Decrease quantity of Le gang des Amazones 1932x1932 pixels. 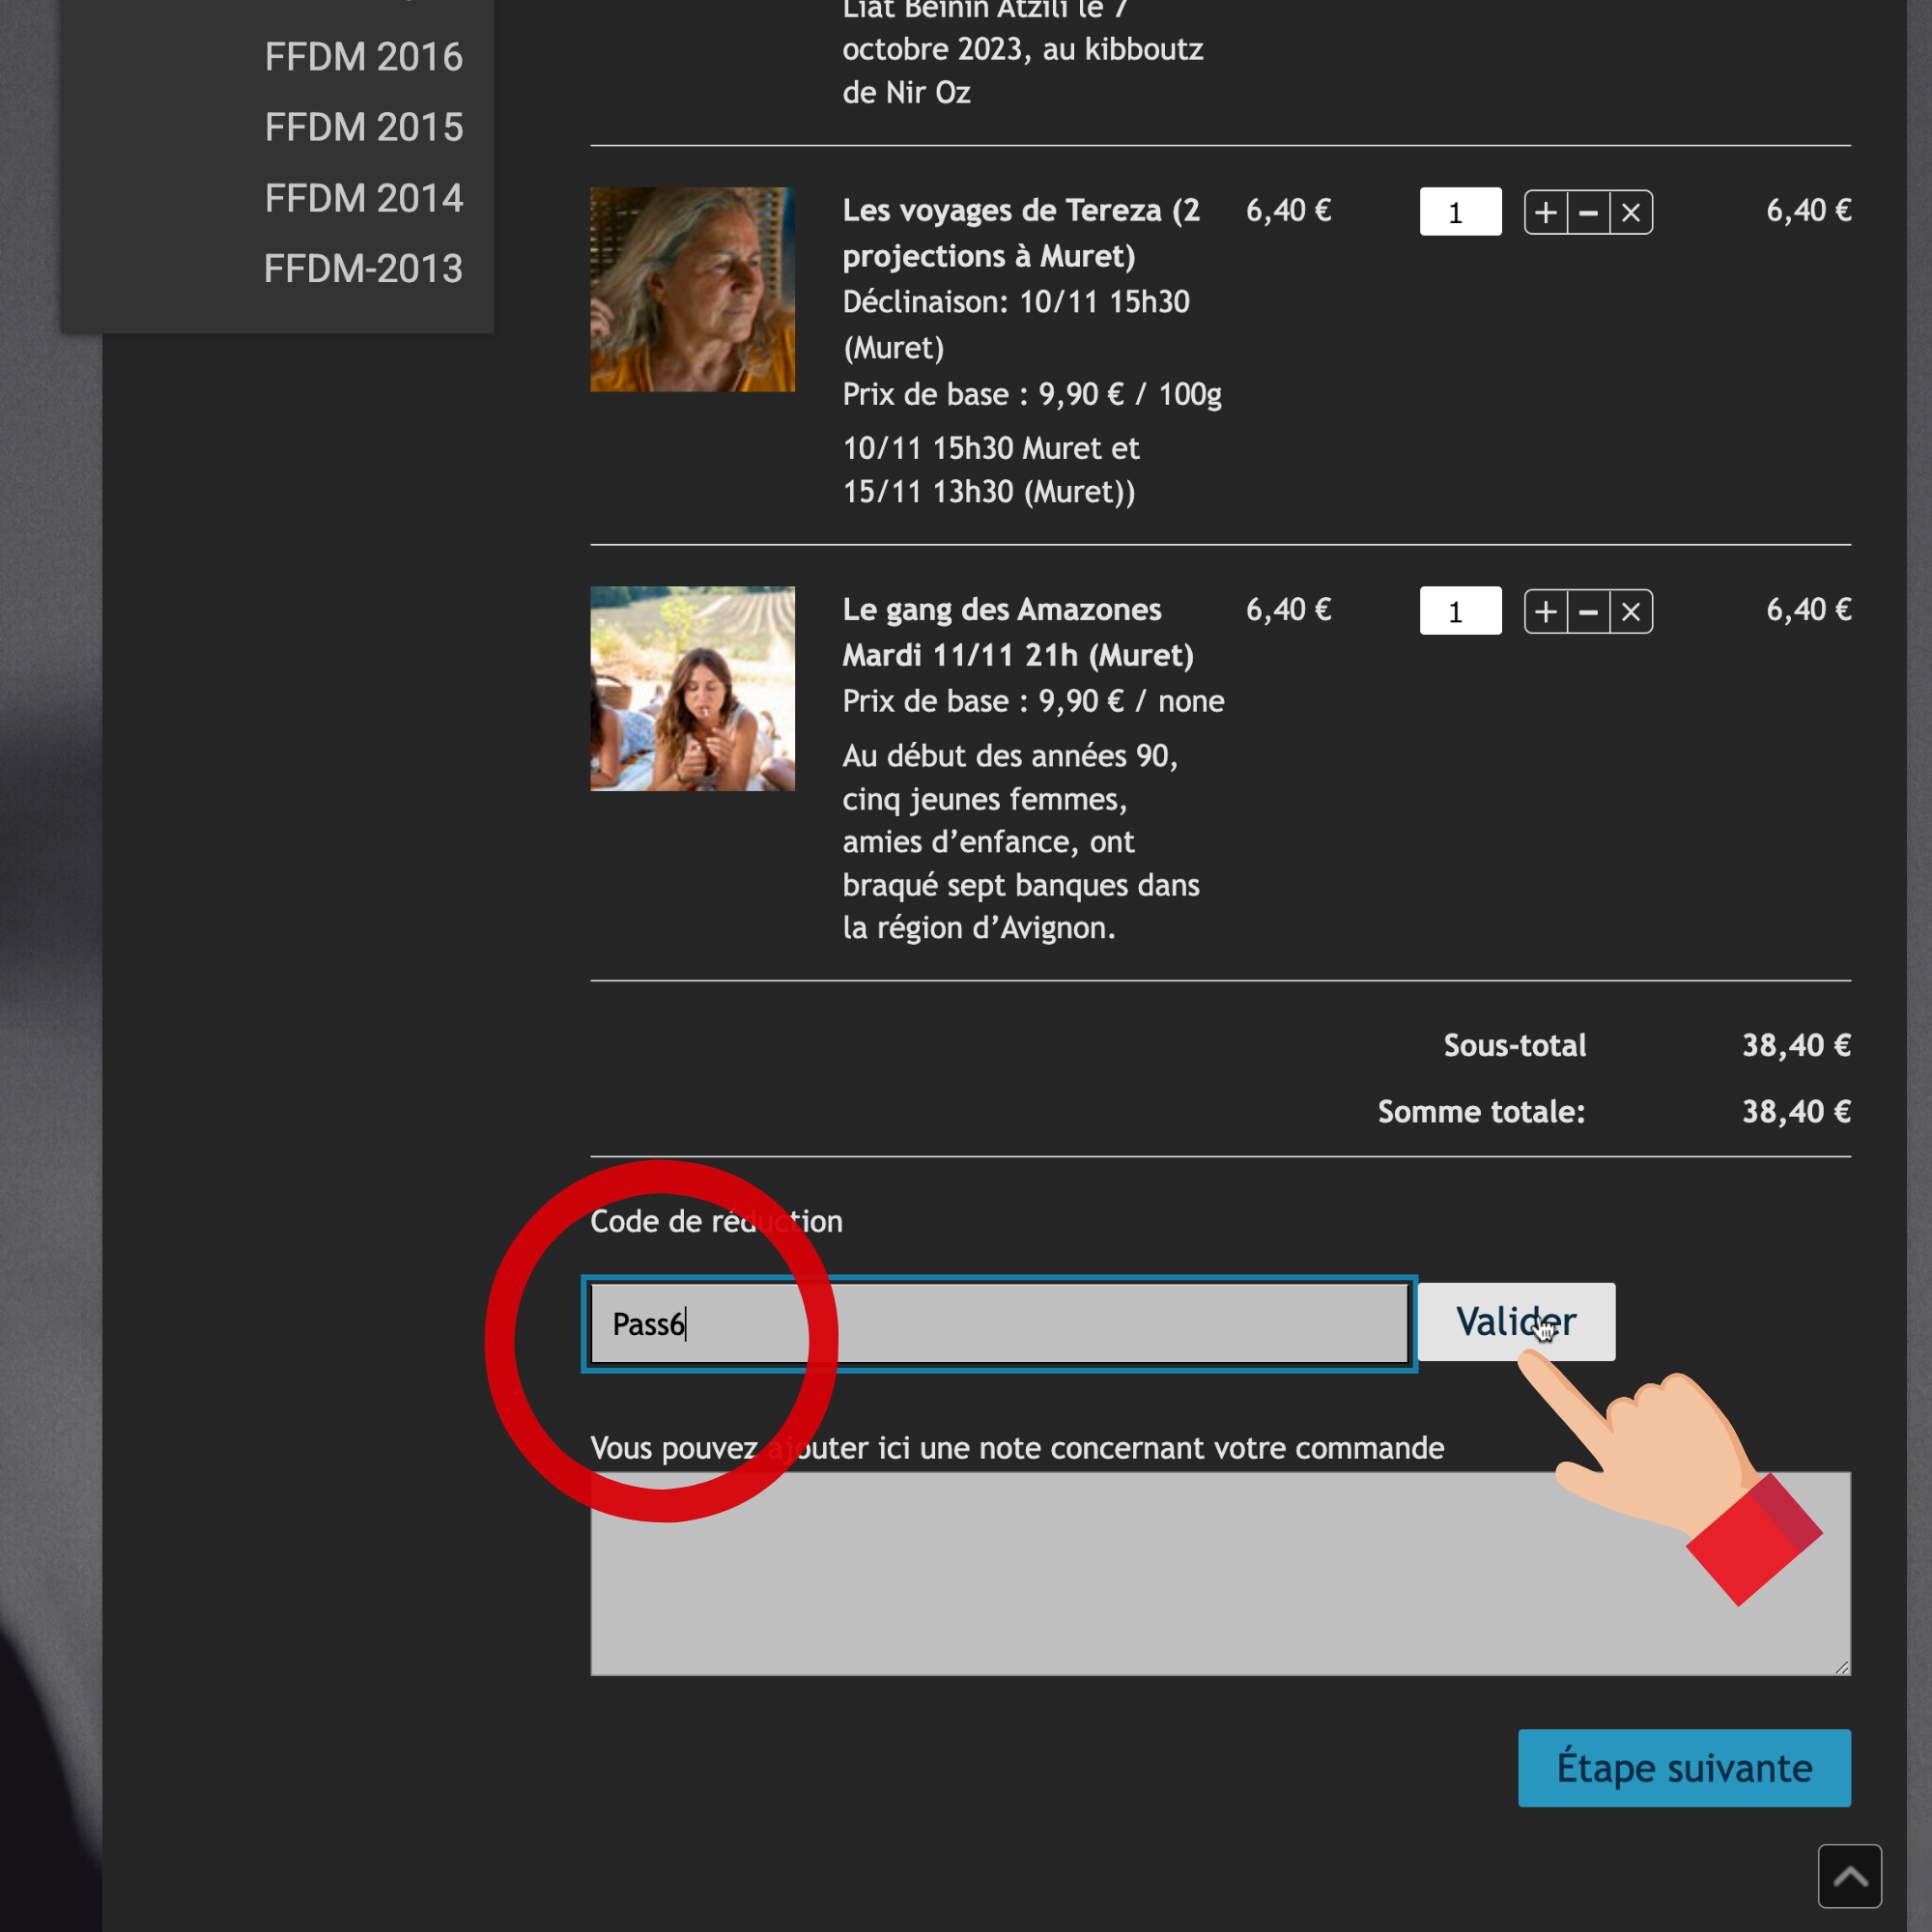pos(1588,611)
